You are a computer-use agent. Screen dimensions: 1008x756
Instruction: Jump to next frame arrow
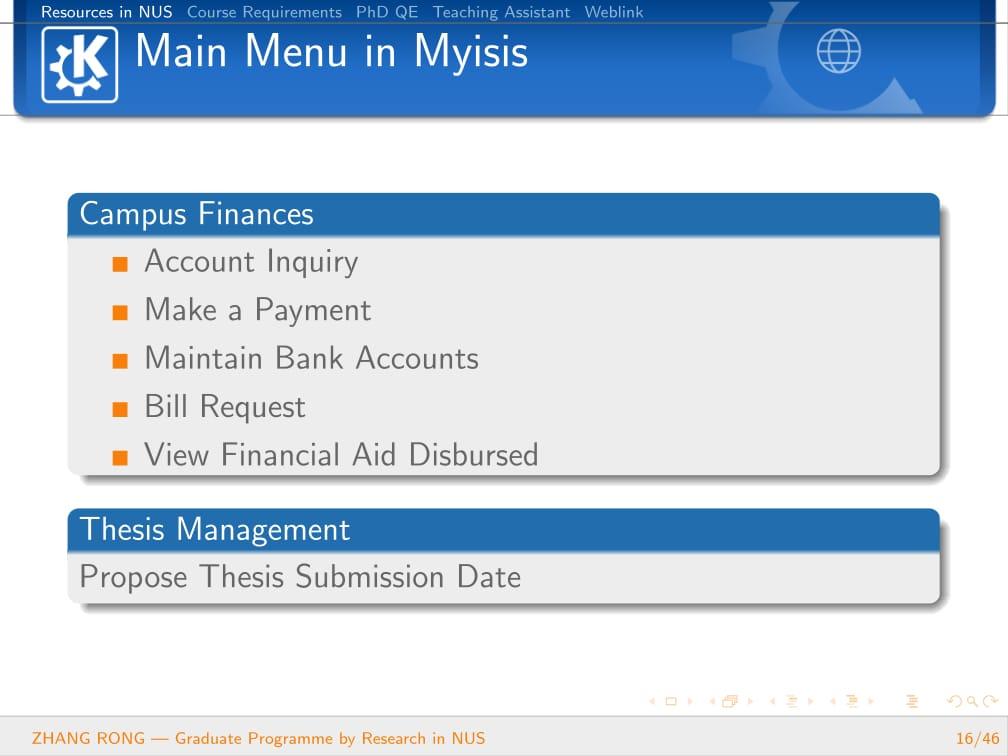pos(750,701)
